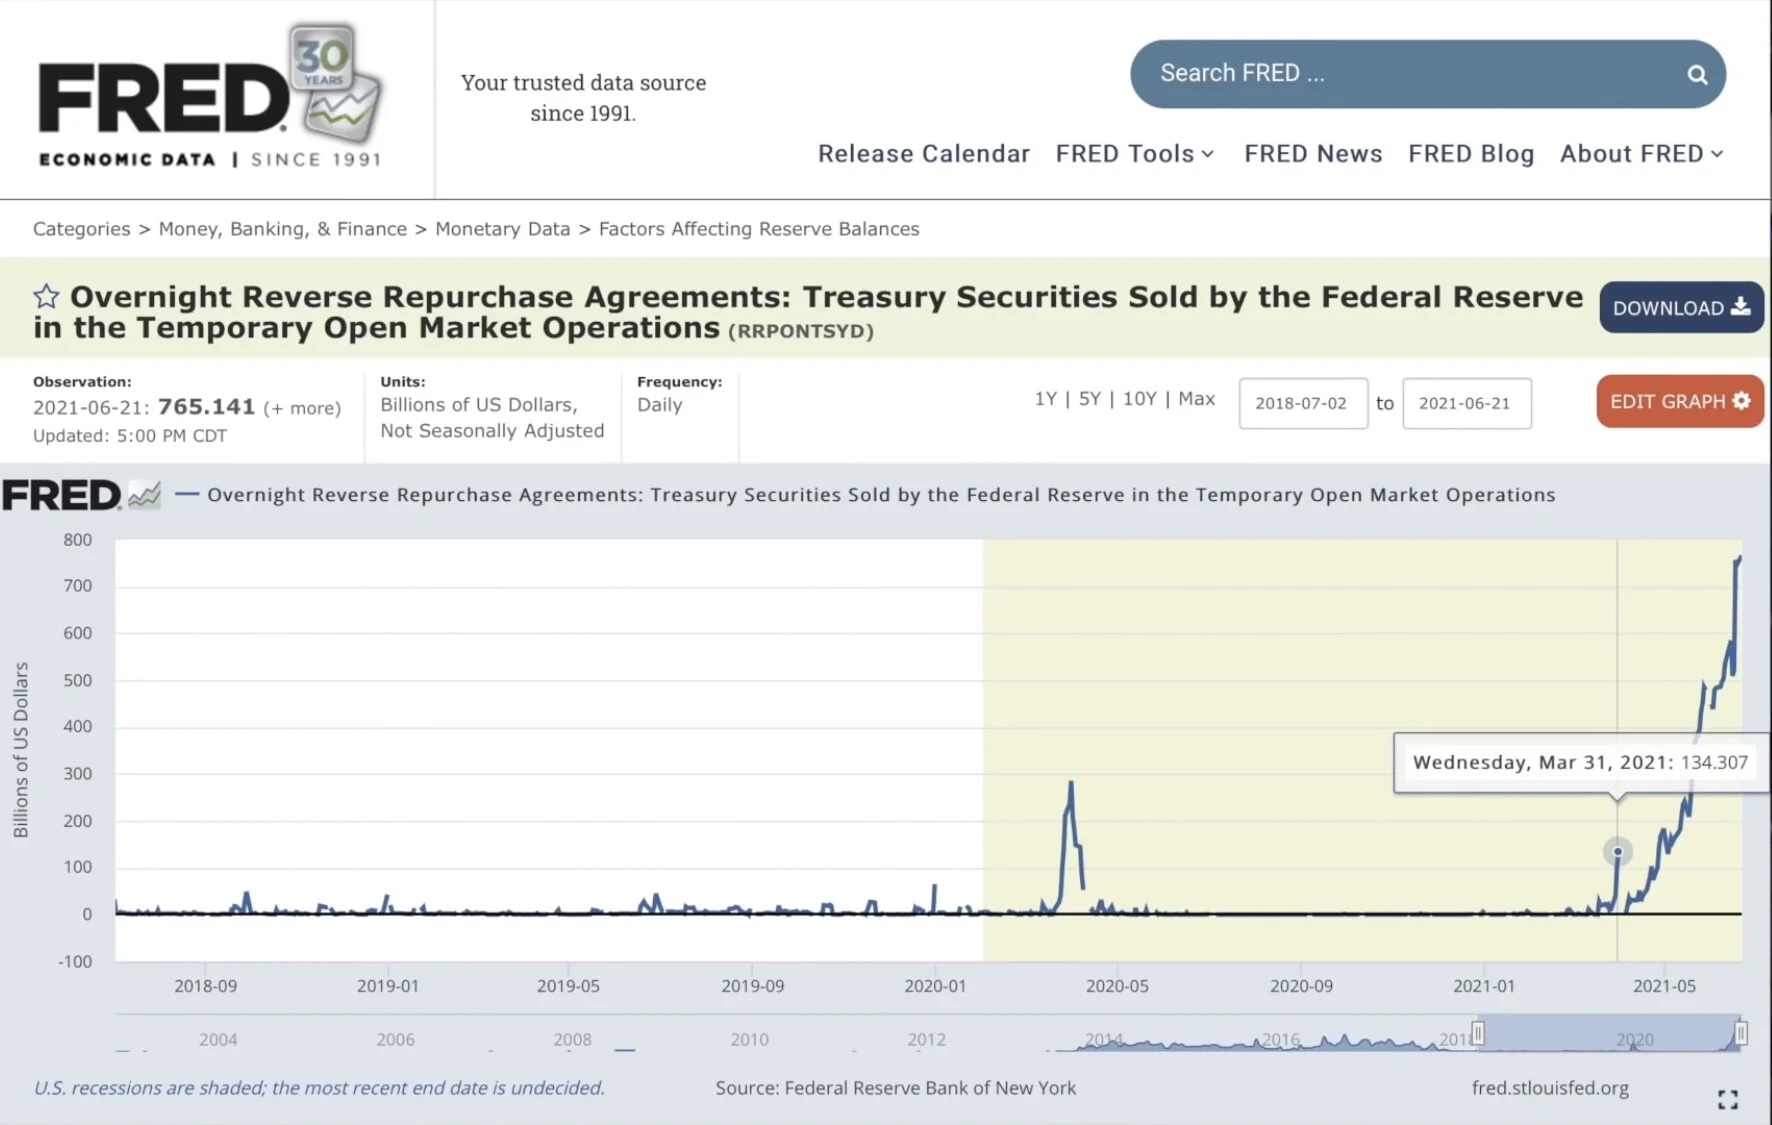Viewport: 1772px width, 1125px height.
Task: Click the Mar 31, 2021 data point marker
Action: click(1617, 852)
